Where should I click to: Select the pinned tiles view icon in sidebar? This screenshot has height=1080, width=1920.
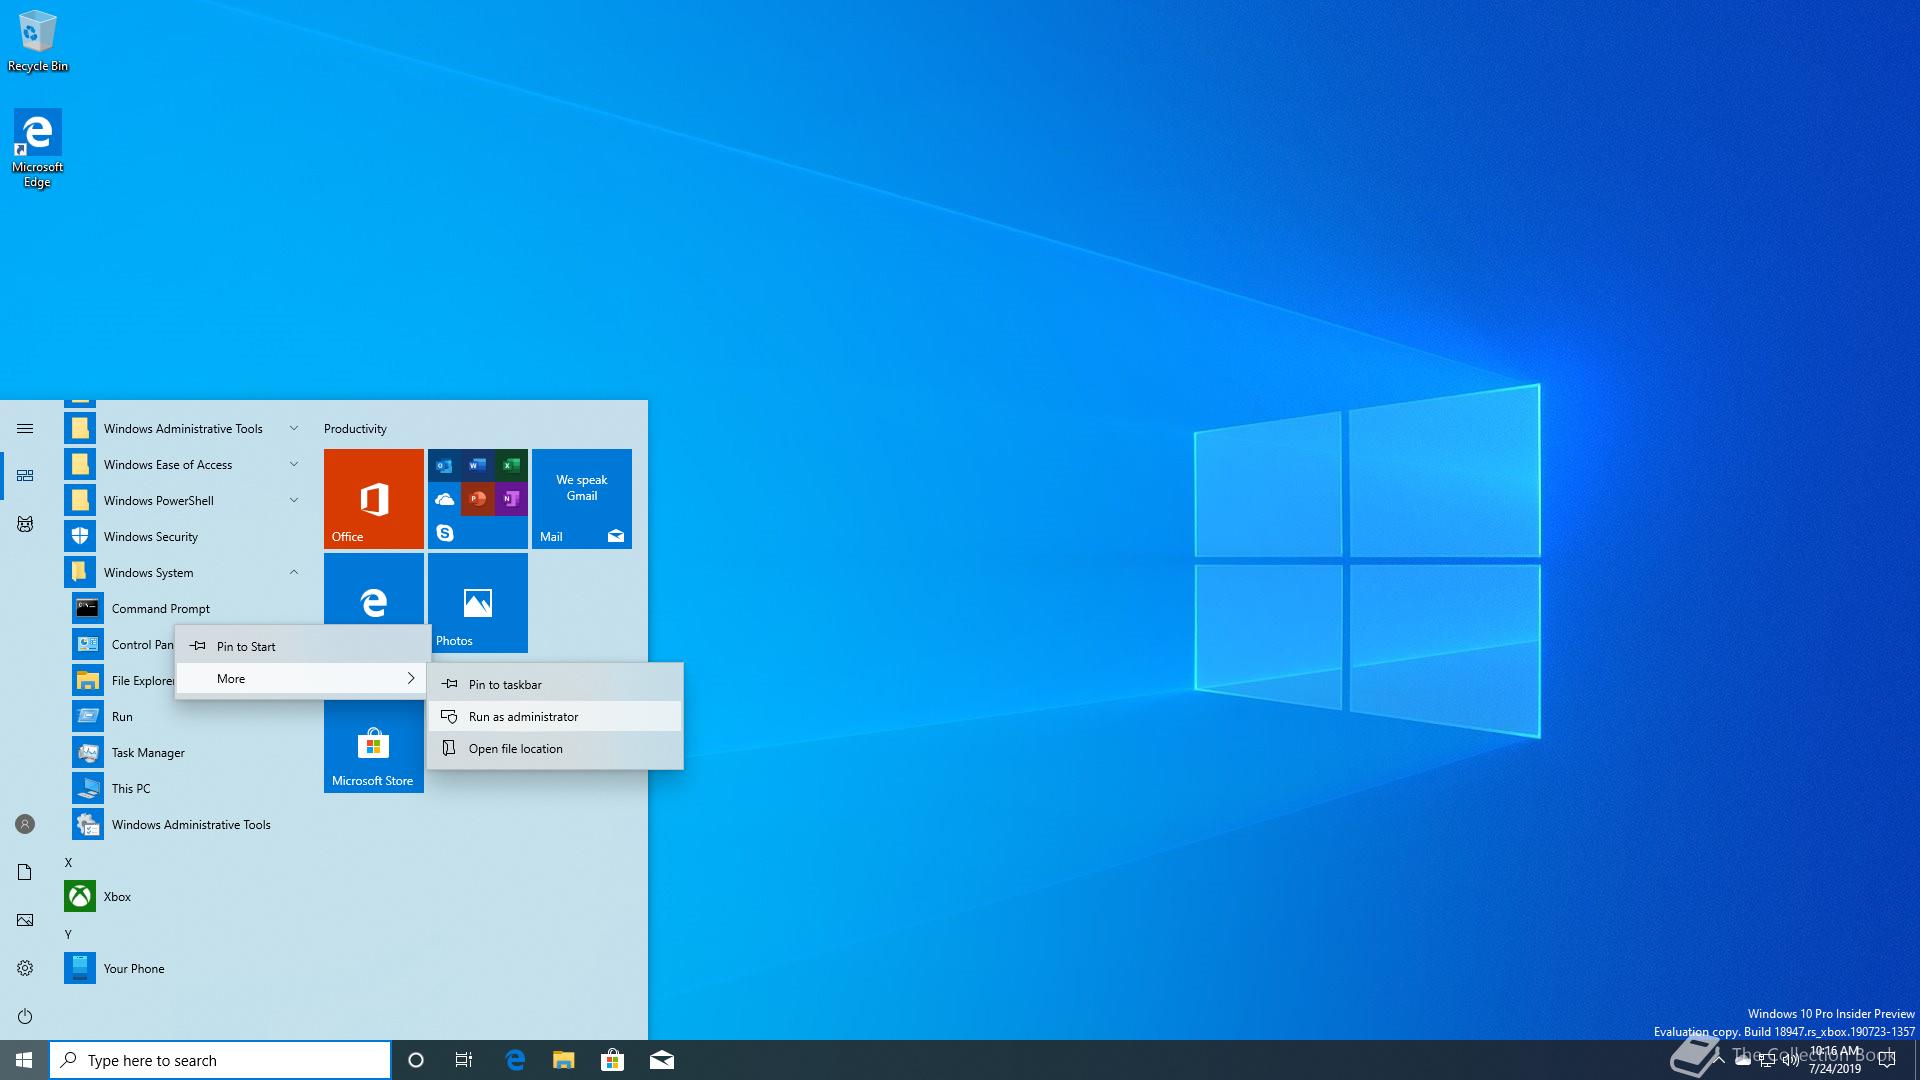pos(25,476)
